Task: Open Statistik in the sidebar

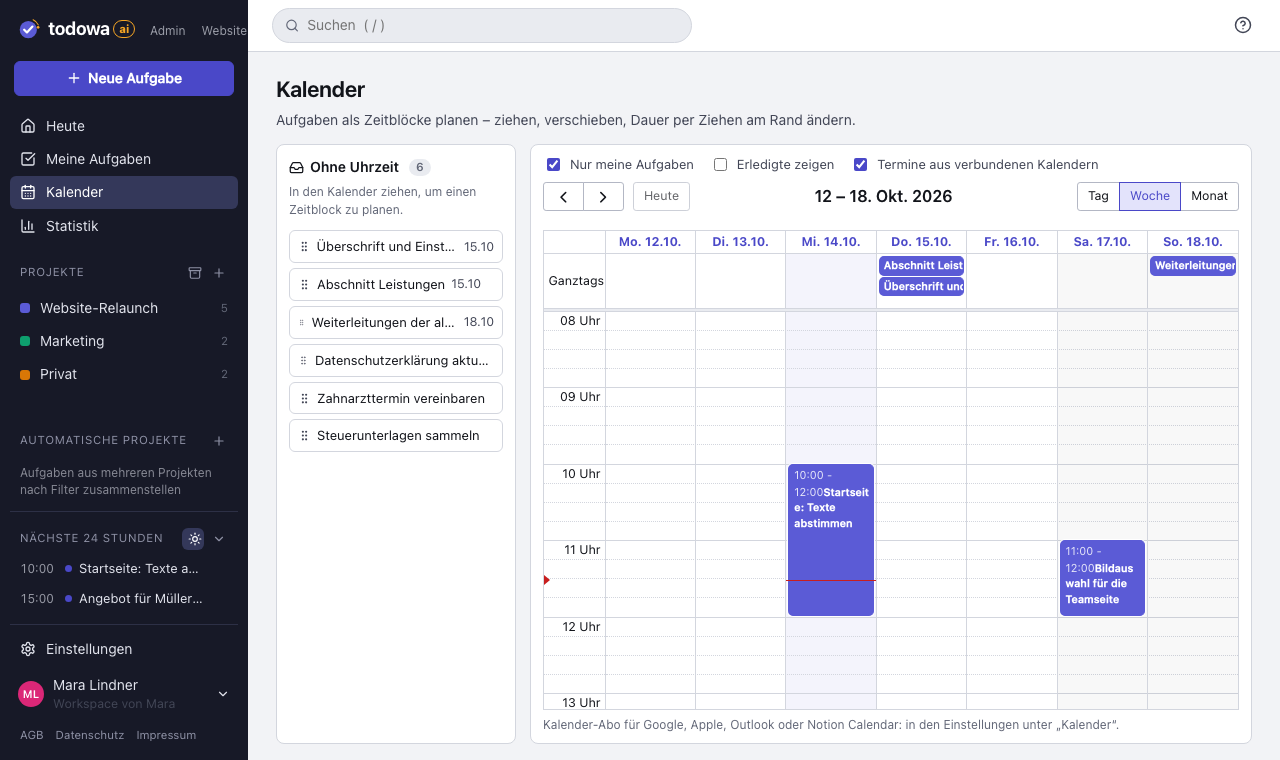Action: coord(124,226)
